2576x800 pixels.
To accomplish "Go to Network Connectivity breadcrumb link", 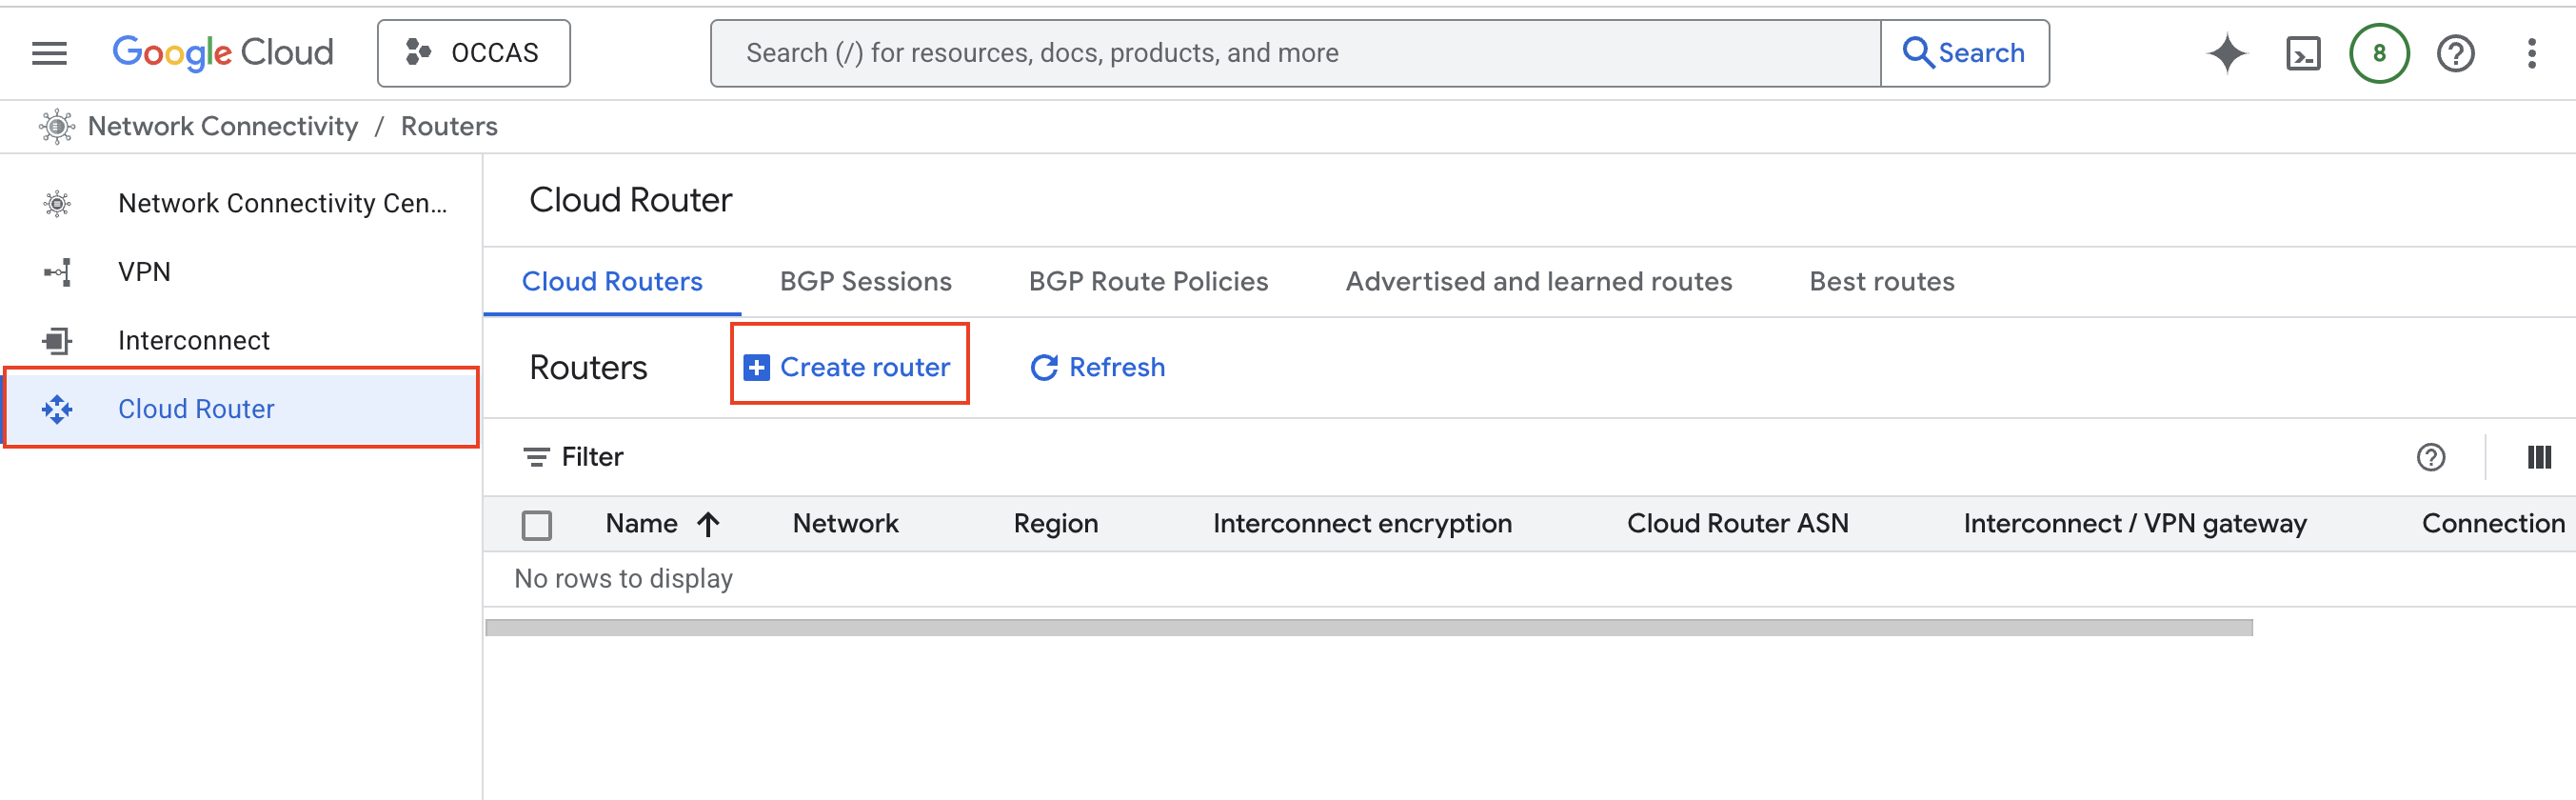I will point(223,126).
